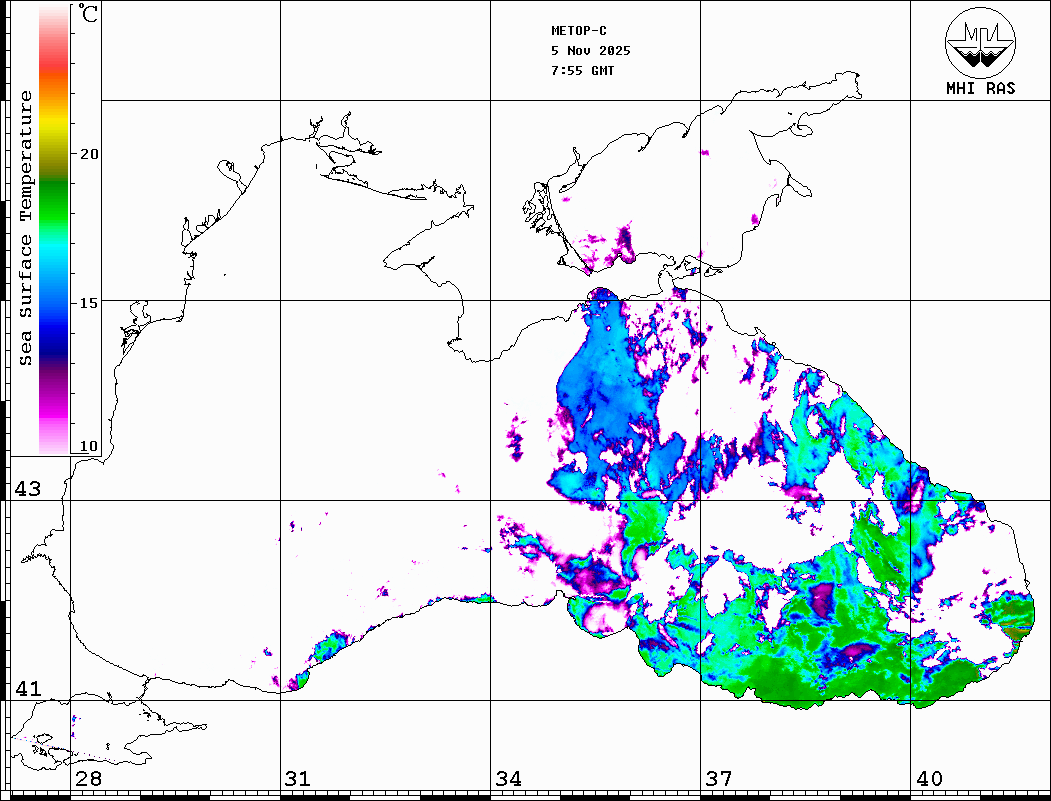This screenshot has width=1051, height=801.
Task: Click the longitude label 31
Action: click(x=298, y=779)
